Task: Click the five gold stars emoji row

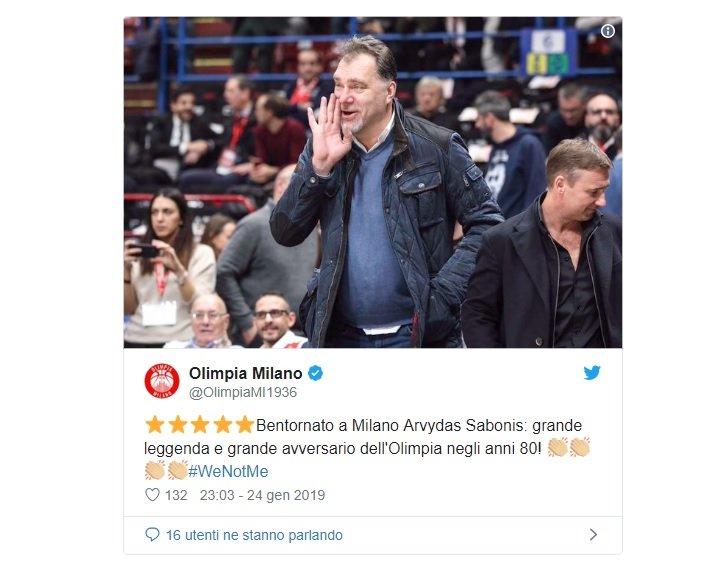Action: [199, 425]
